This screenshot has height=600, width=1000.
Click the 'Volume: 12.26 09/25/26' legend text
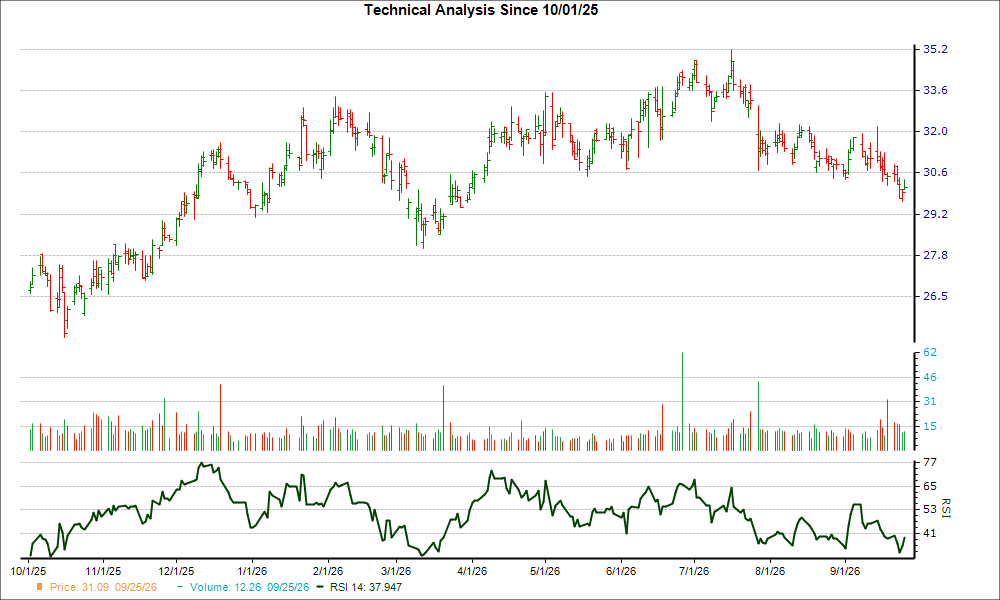(x=249, y=587)
